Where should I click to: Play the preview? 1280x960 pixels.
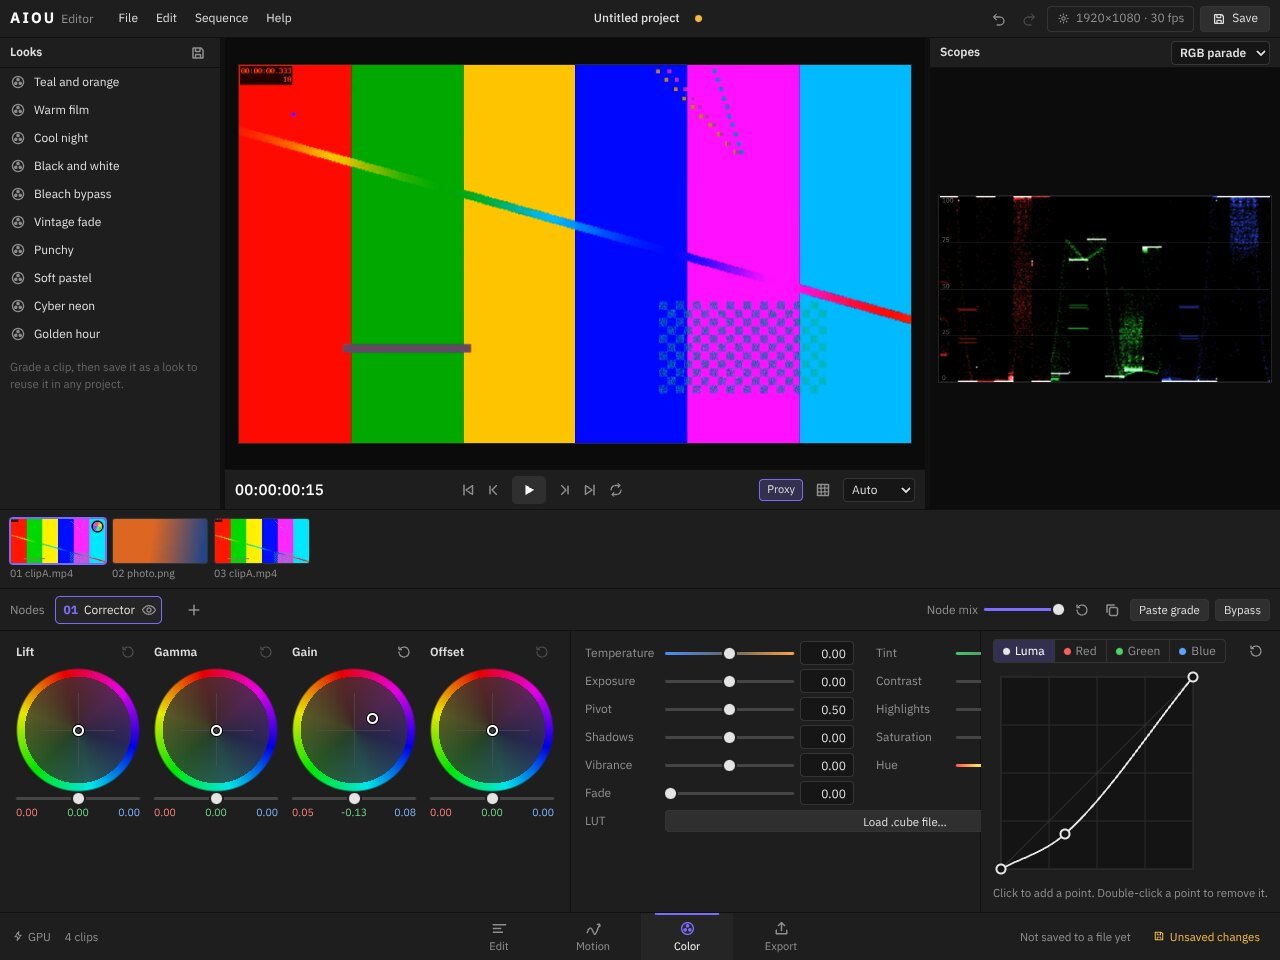click(529, 490)
